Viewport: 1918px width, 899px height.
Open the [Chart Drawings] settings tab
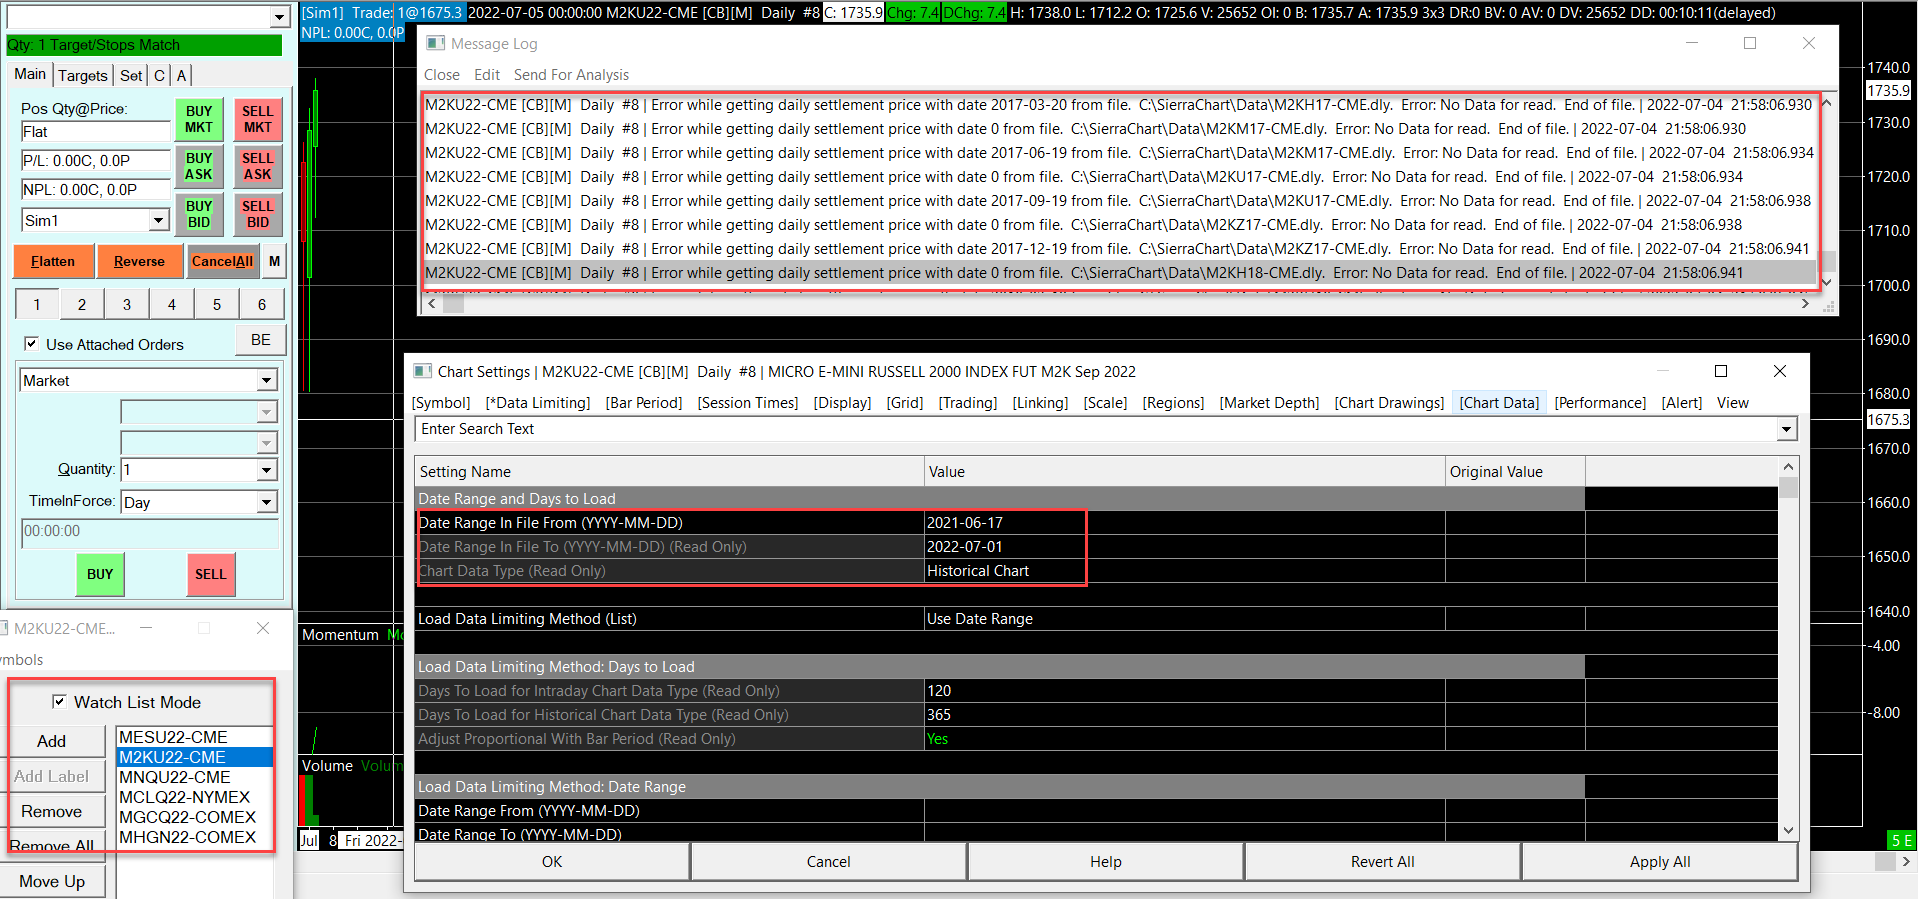[1389, 402]
